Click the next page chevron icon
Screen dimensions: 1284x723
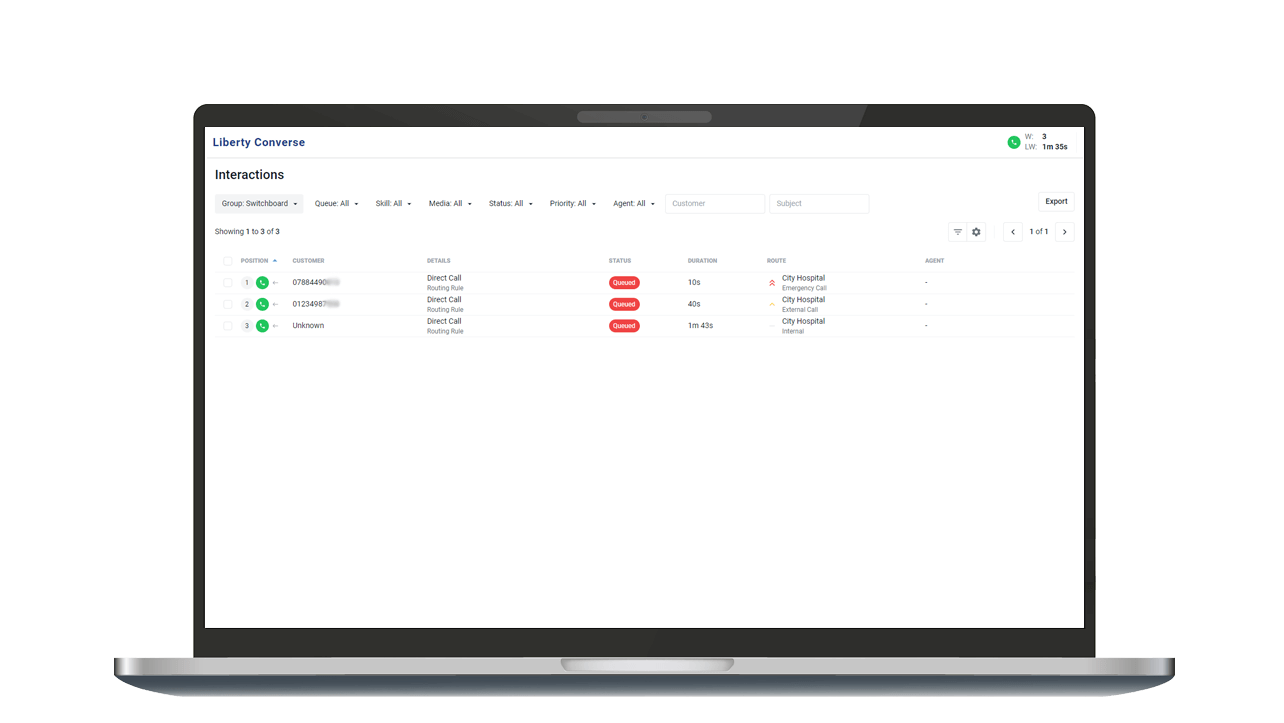(1064, 231)
